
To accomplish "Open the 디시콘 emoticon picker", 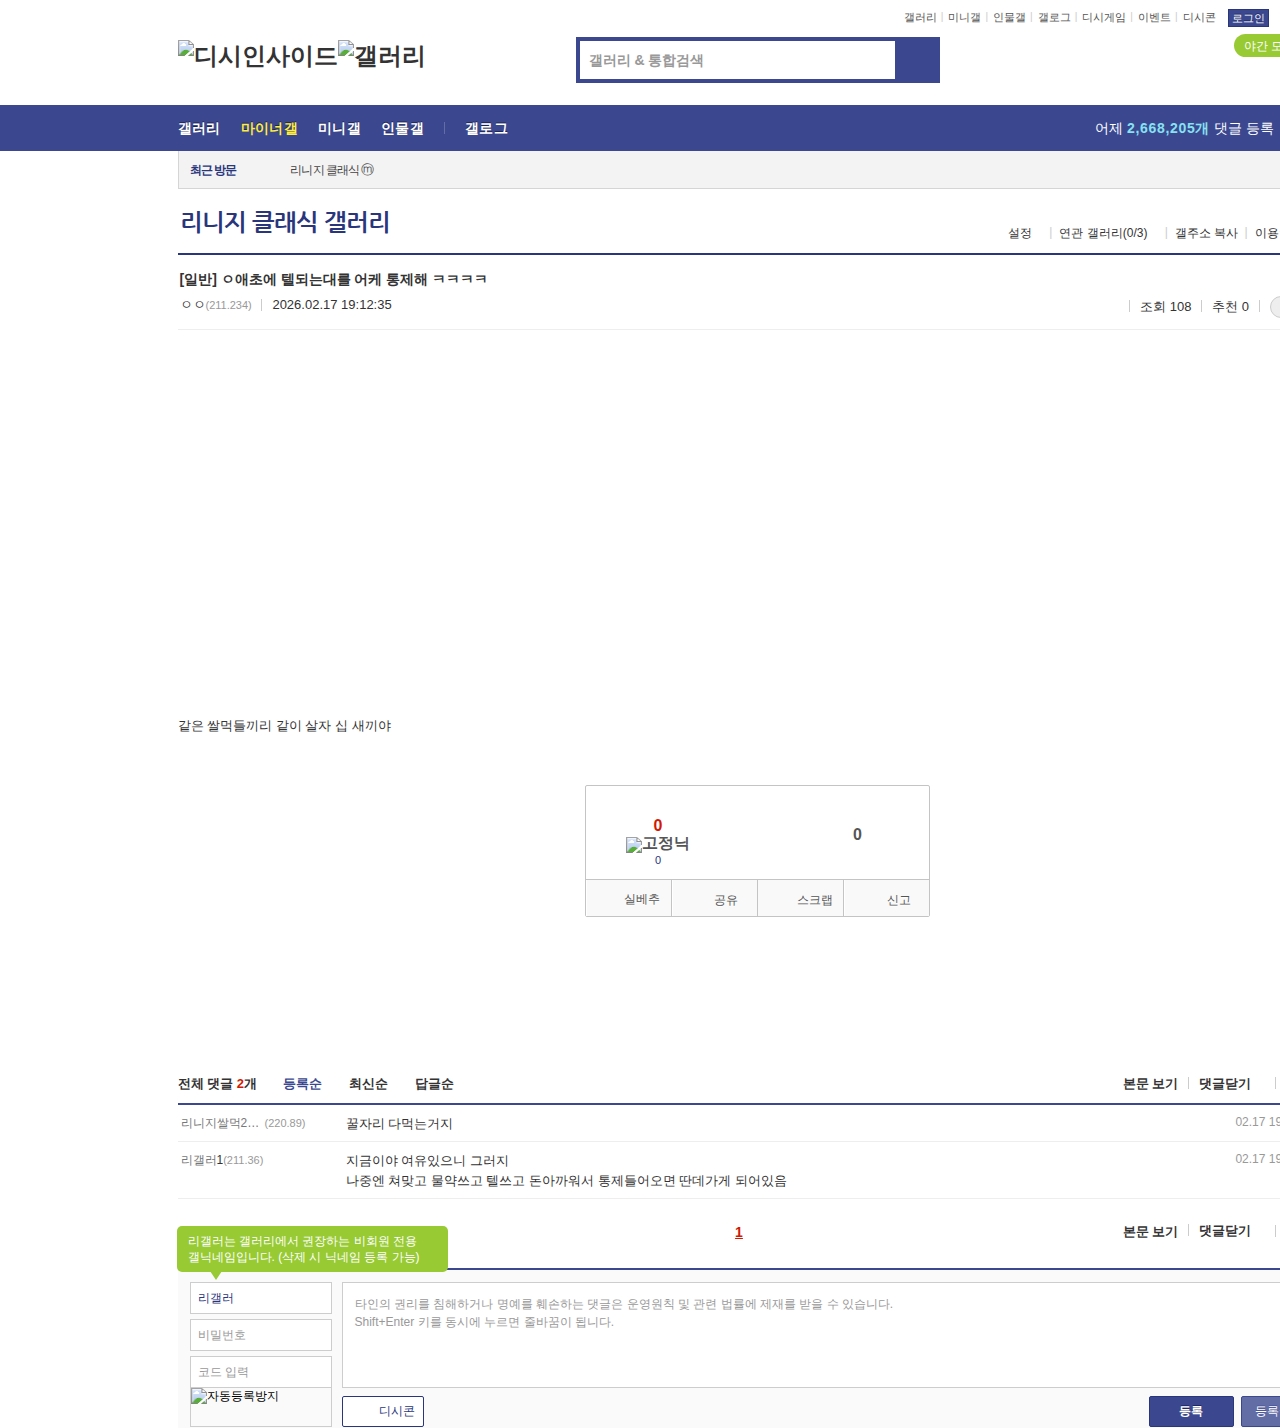I will click(383, 1411).
